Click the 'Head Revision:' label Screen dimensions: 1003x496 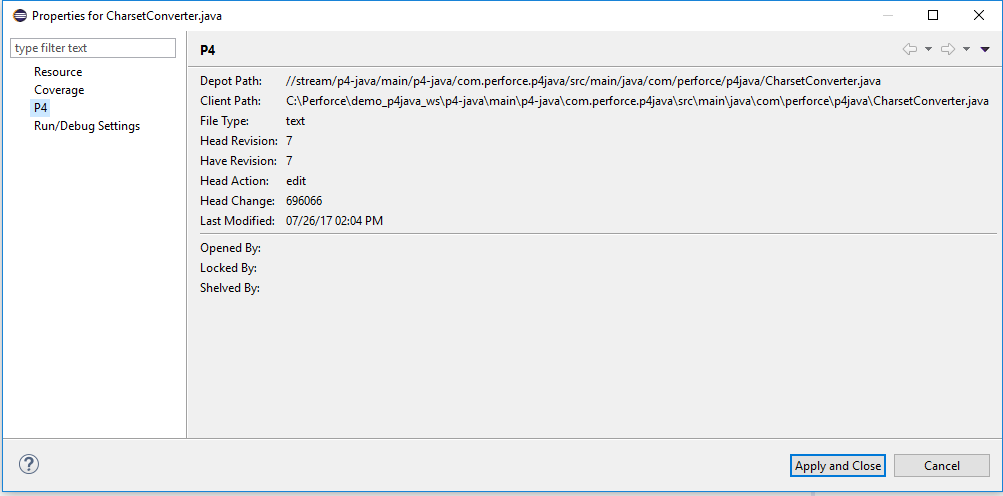point(239,141)
